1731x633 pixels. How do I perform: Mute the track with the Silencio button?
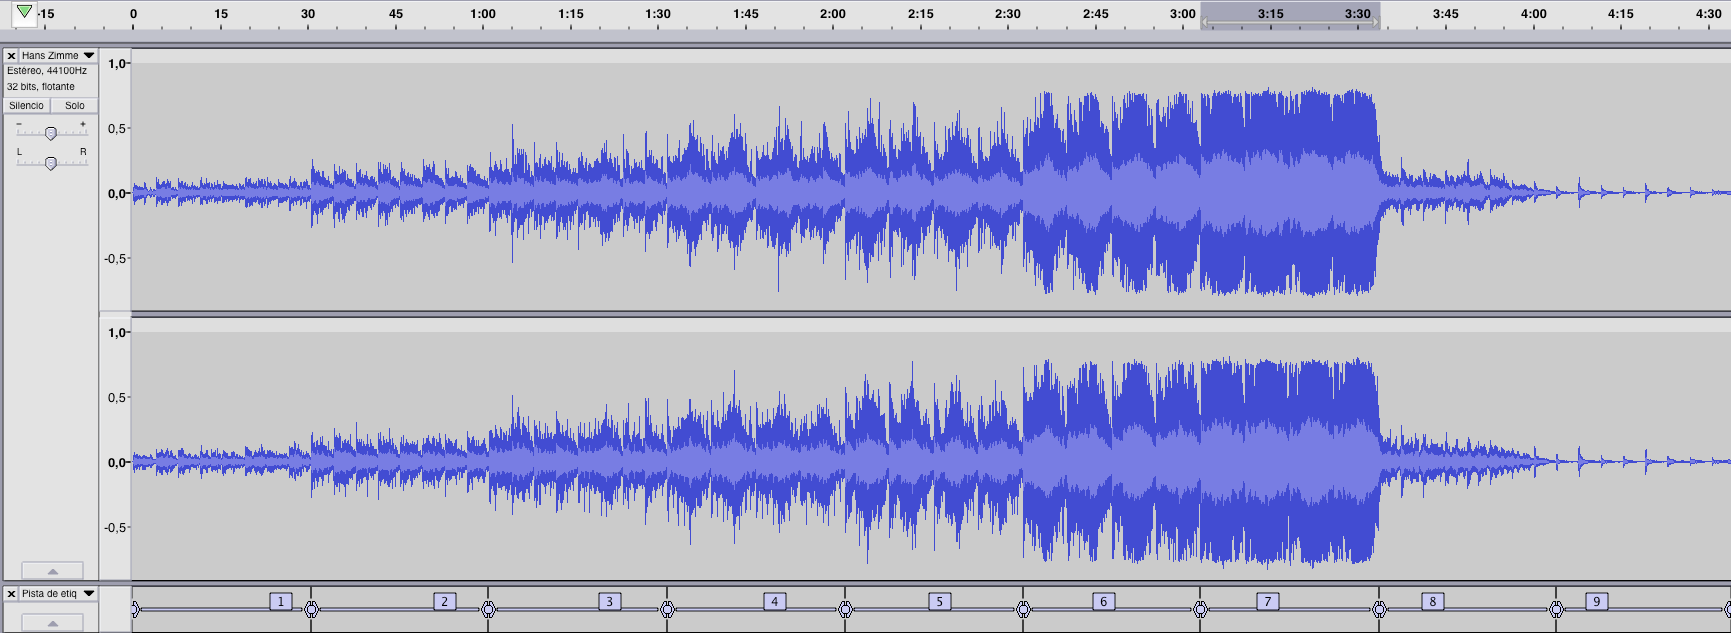[27, 105]
